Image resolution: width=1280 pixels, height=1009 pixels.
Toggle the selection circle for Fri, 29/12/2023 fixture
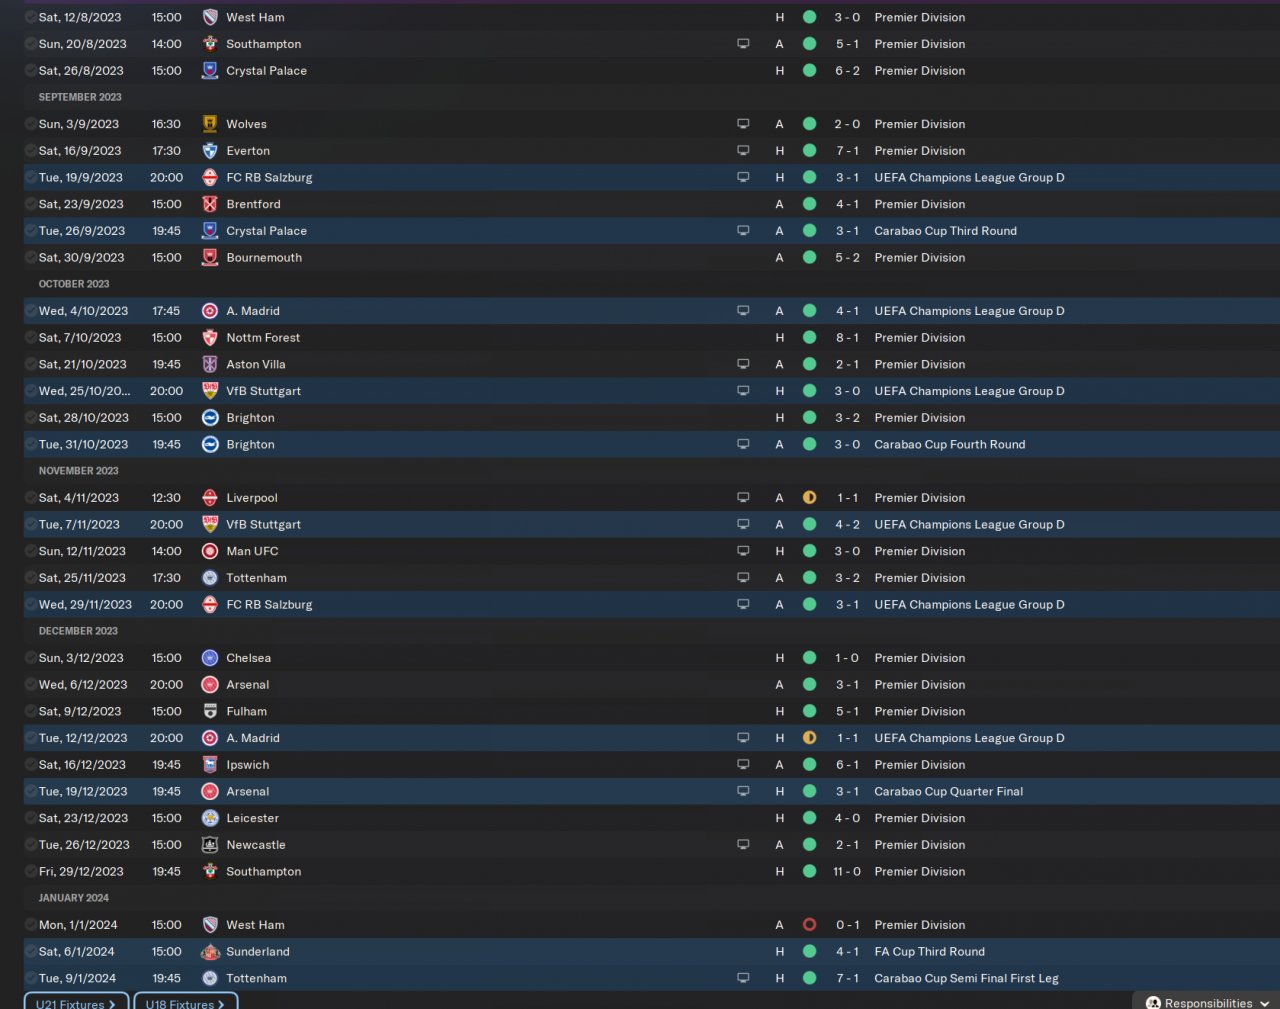[x=31, y=872]
